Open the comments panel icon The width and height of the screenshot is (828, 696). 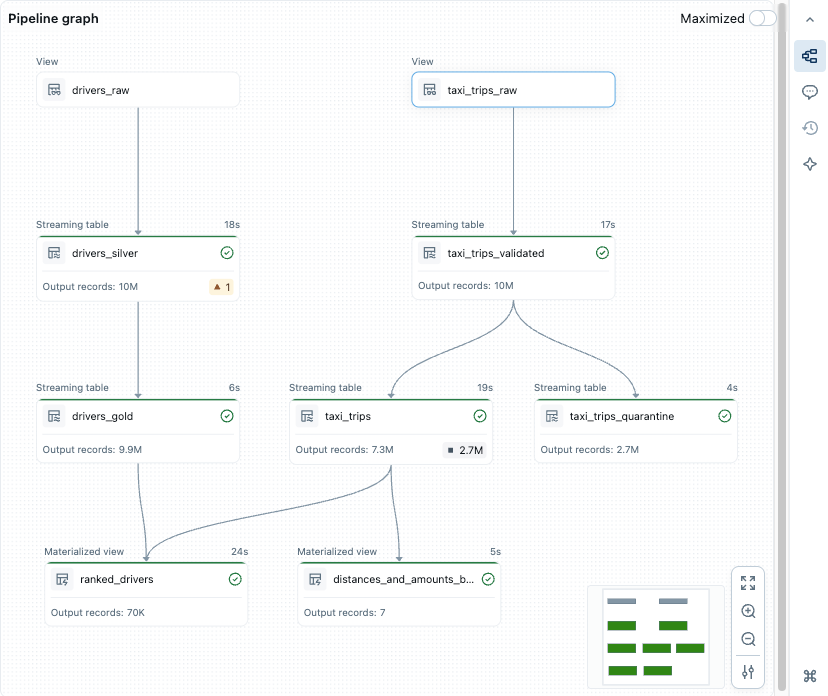coord(810,92)
